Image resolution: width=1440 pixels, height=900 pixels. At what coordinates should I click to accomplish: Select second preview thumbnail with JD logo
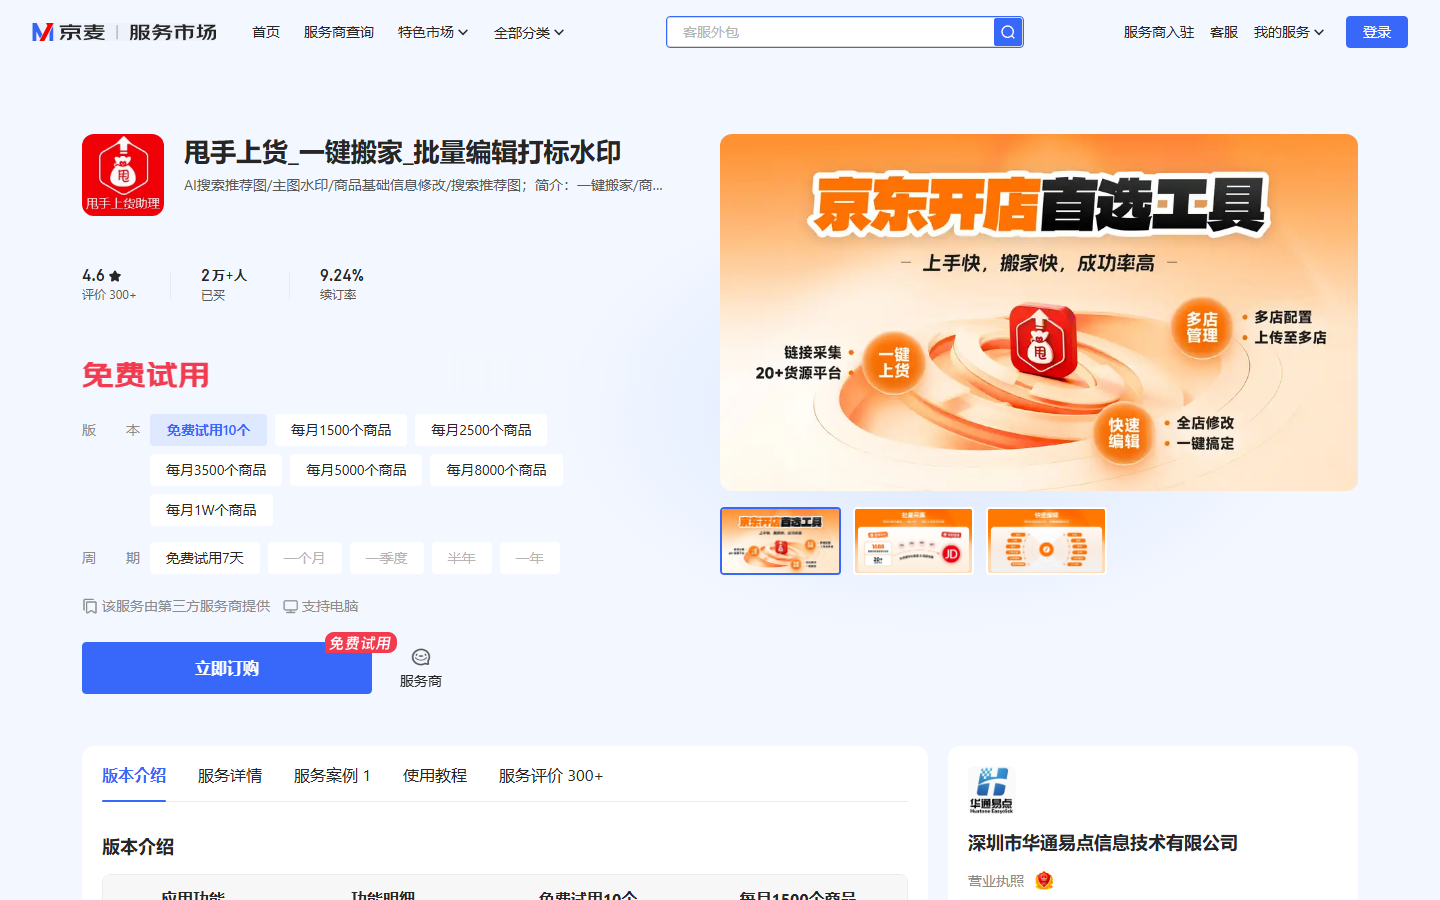coord(913,541)
